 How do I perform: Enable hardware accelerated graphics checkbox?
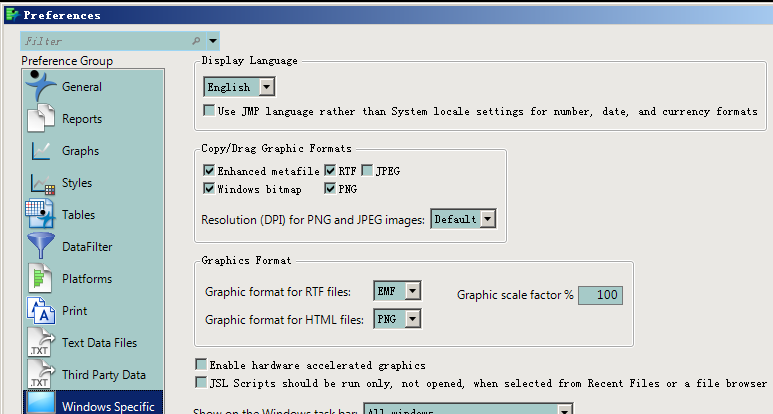(x=202, y=365)
